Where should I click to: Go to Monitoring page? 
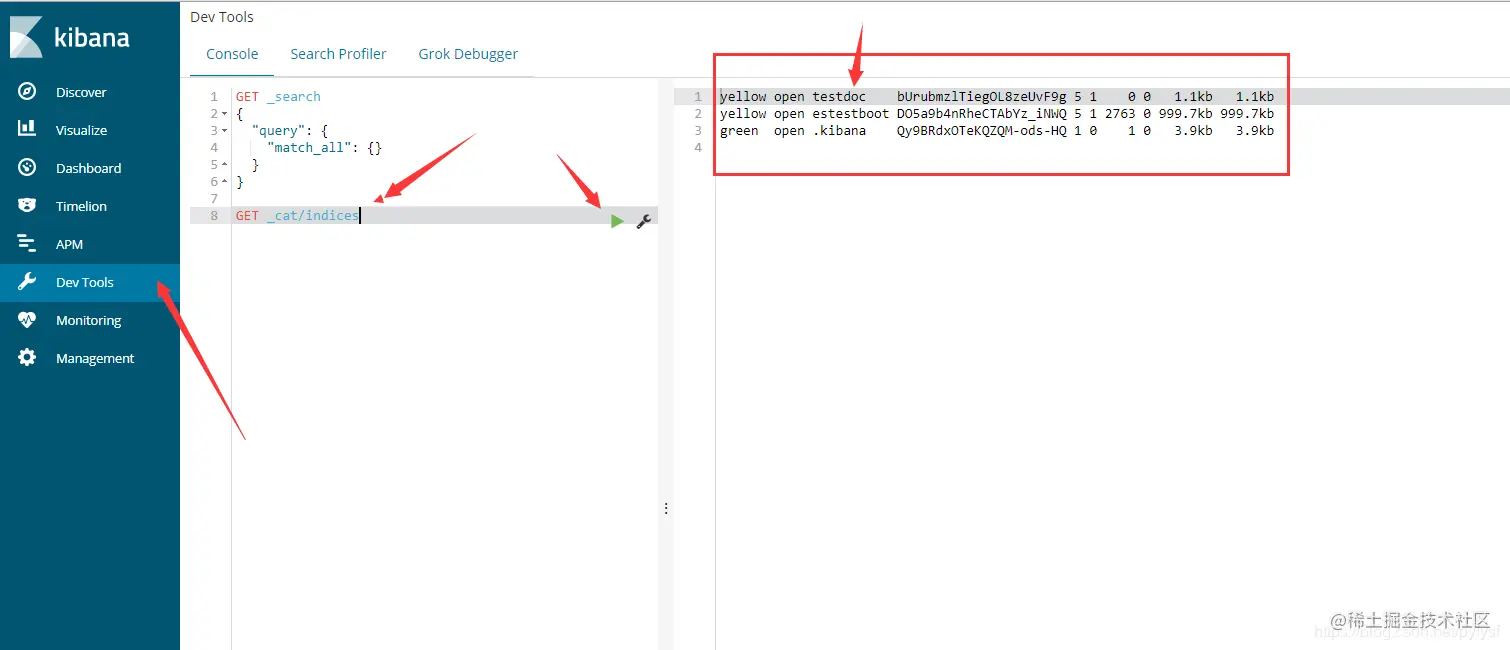point(88,320)
